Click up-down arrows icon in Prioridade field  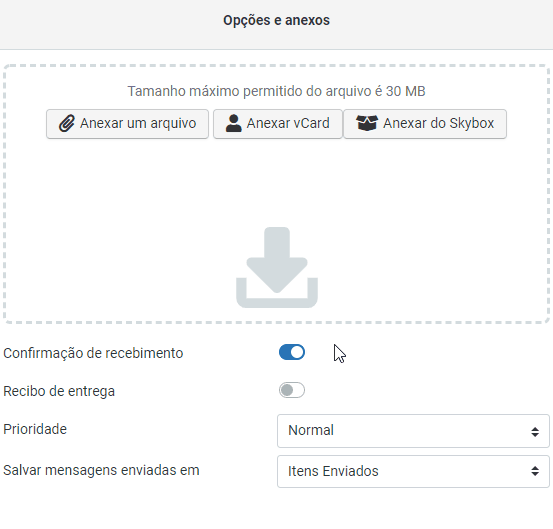click(535, 432)
